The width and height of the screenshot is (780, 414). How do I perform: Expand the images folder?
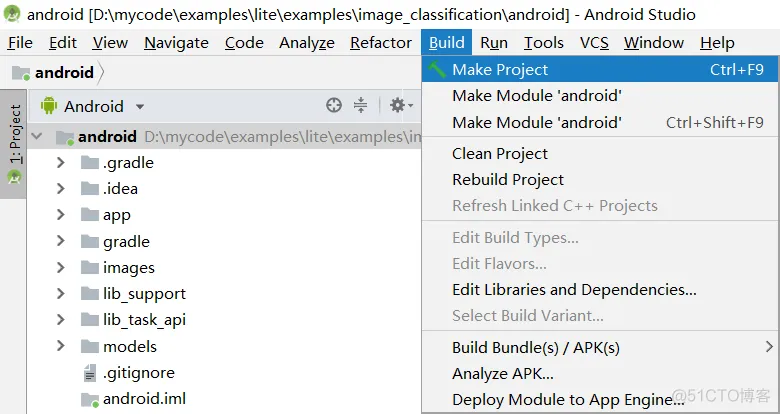point(61,267)
